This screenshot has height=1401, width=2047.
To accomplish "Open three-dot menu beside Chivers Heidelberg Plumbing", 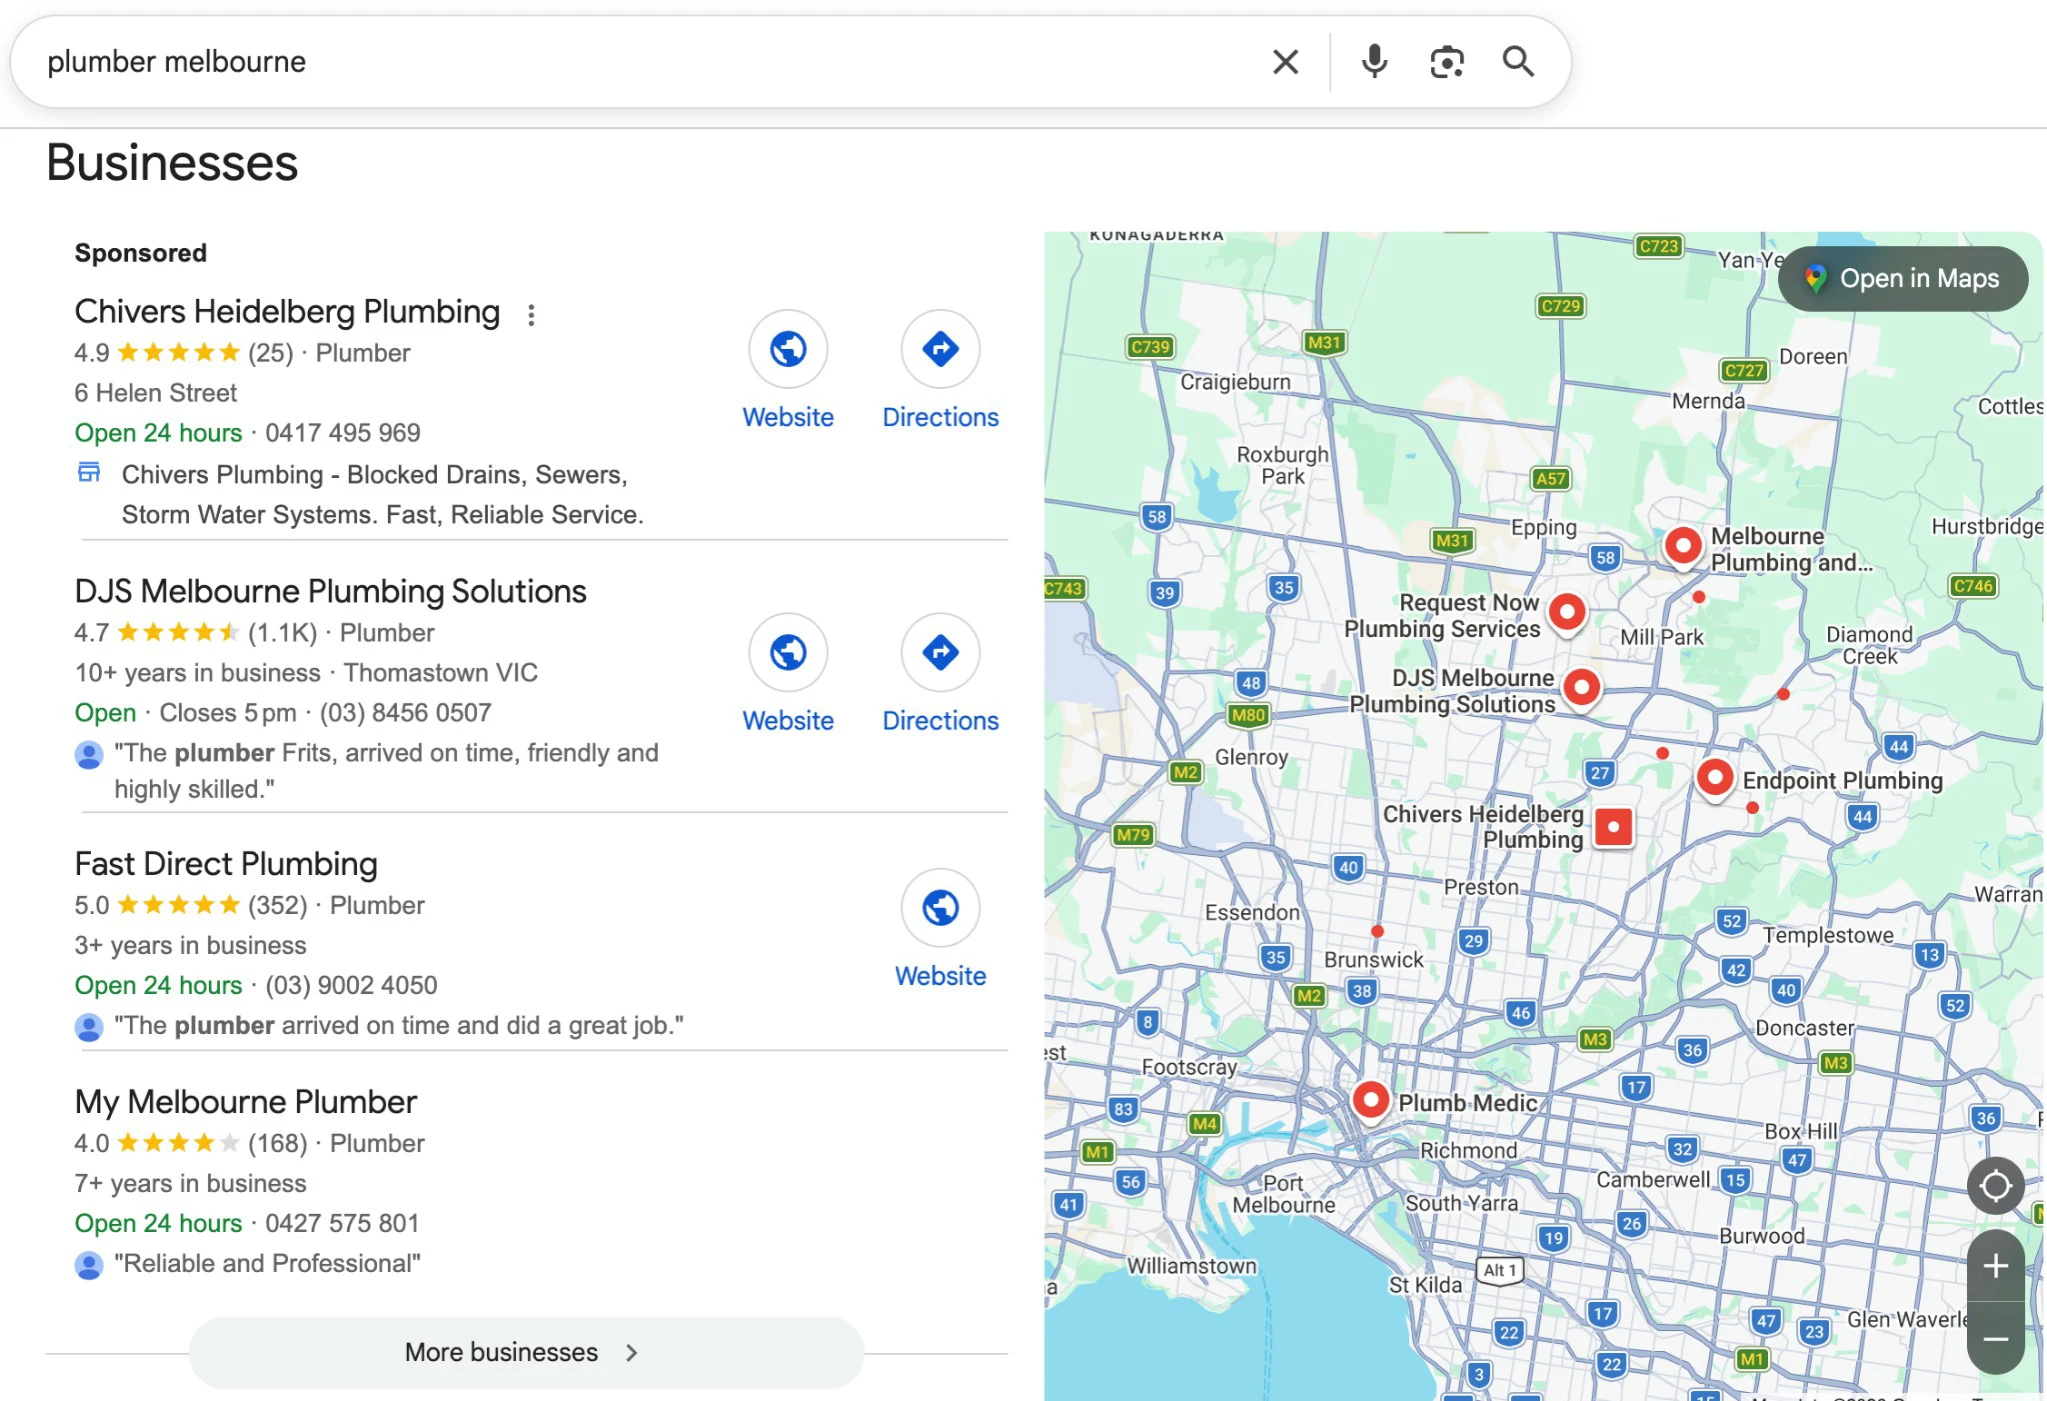I will pos(531,315).
